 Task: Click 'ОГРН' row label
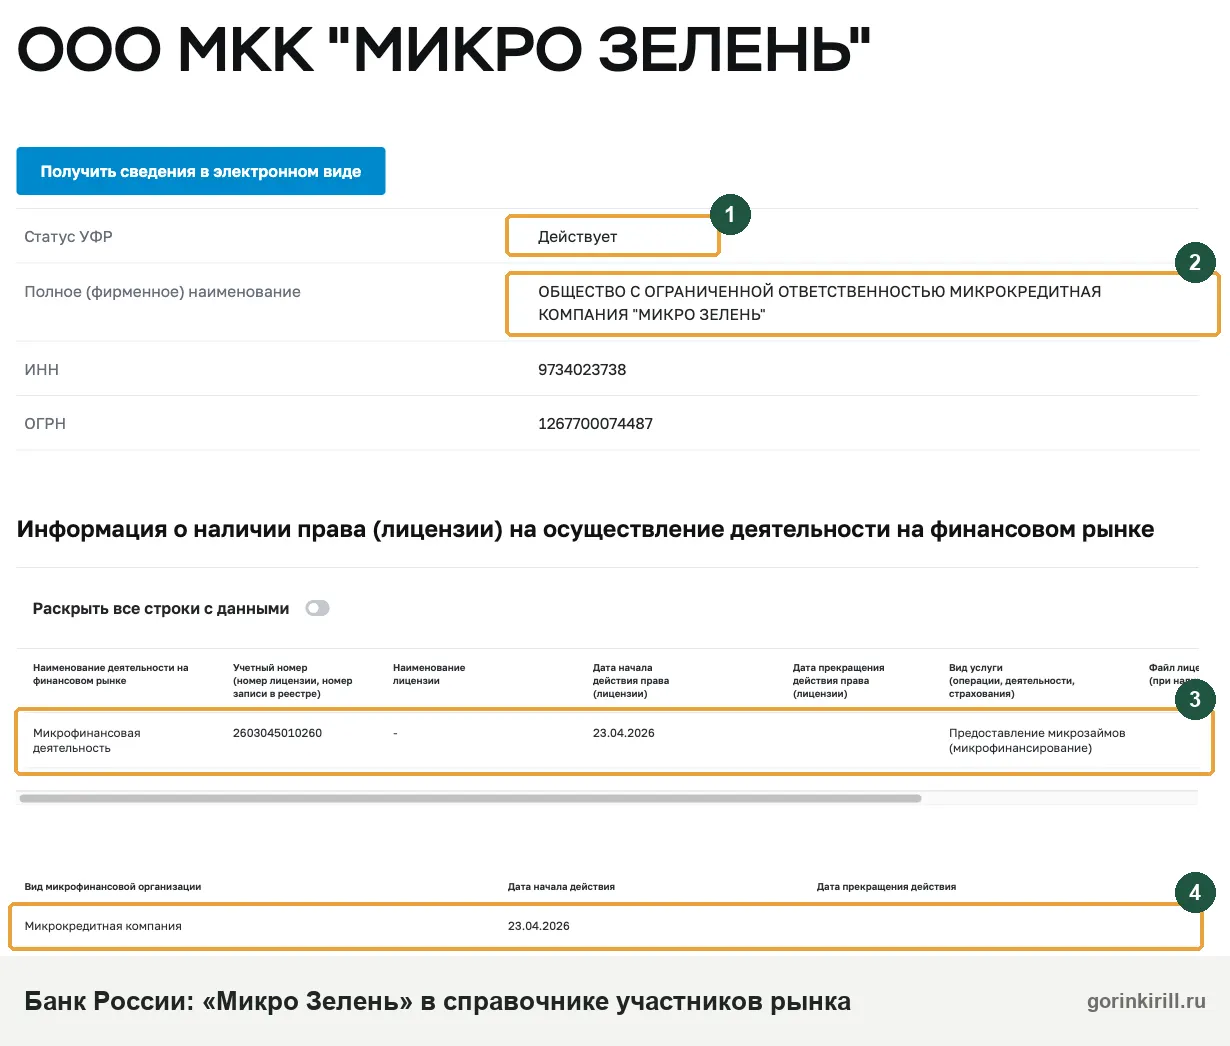45,424
